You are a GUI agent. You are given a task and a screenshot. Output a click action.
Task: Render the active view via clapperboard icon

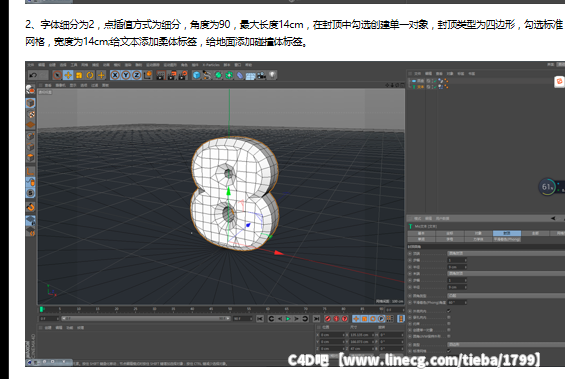coord(160,75)
